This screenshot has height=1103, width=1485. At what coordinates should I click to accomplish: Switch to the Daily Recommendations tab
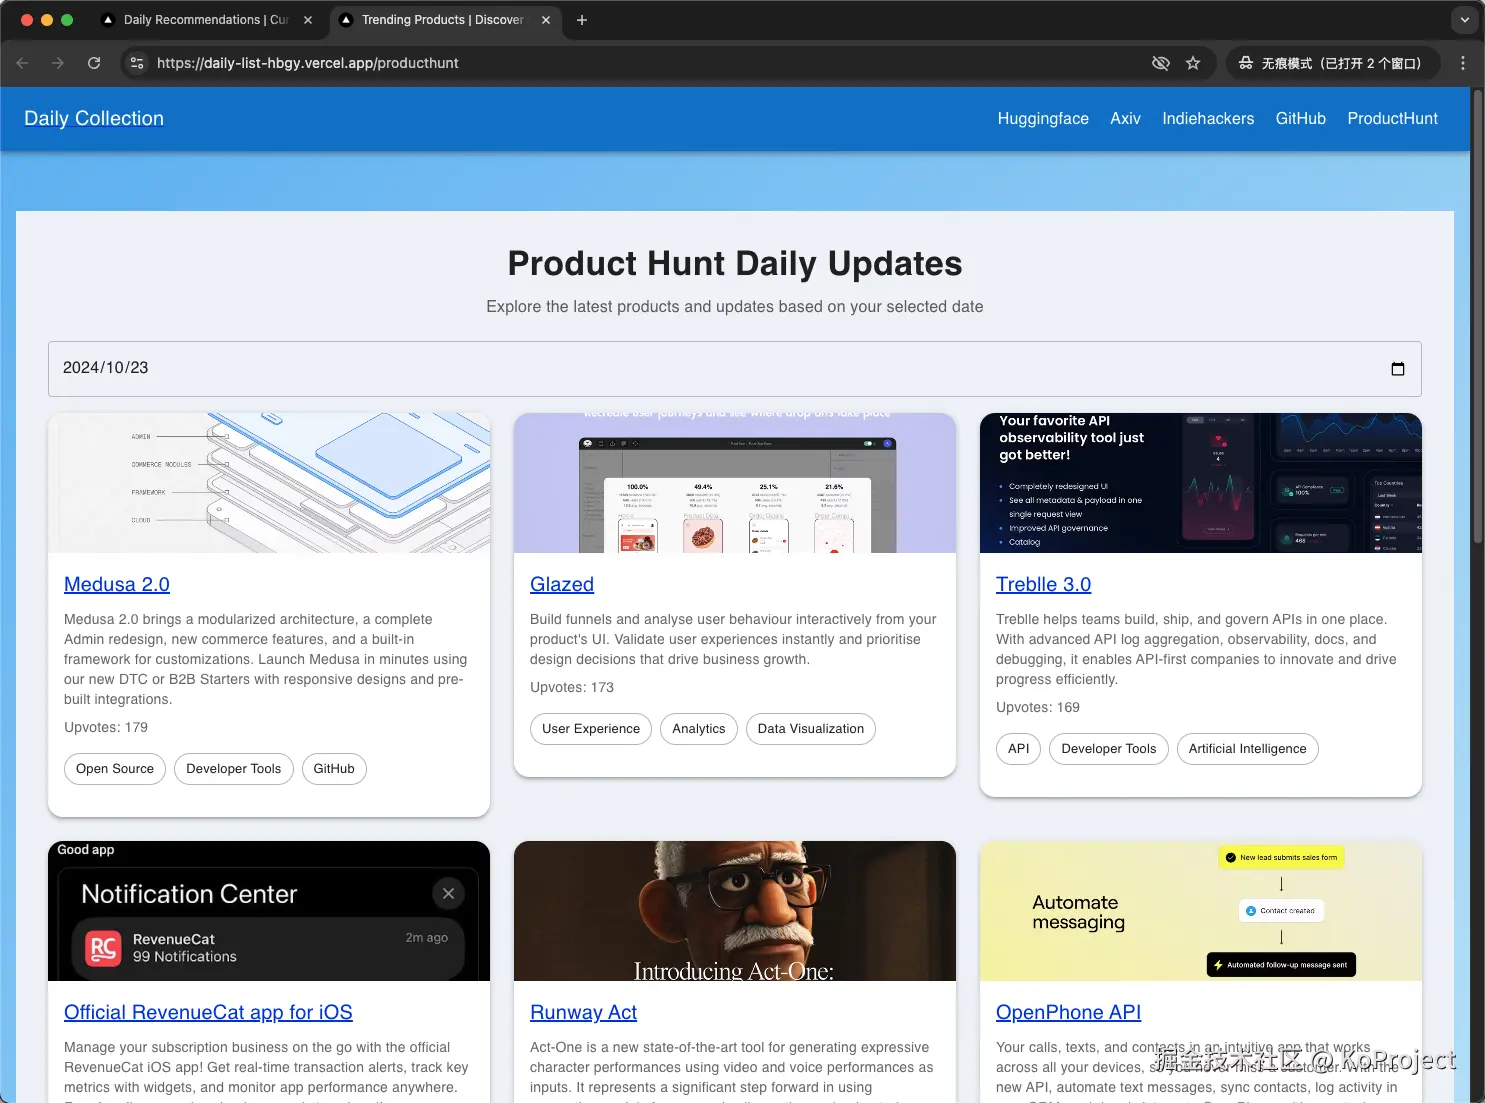tap(207, 20)
